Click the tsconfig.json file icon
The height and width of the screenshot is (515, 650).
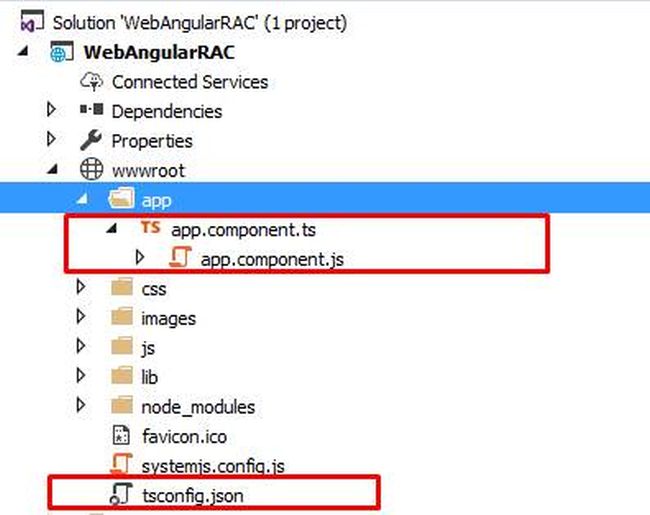[x=121, y=494]
